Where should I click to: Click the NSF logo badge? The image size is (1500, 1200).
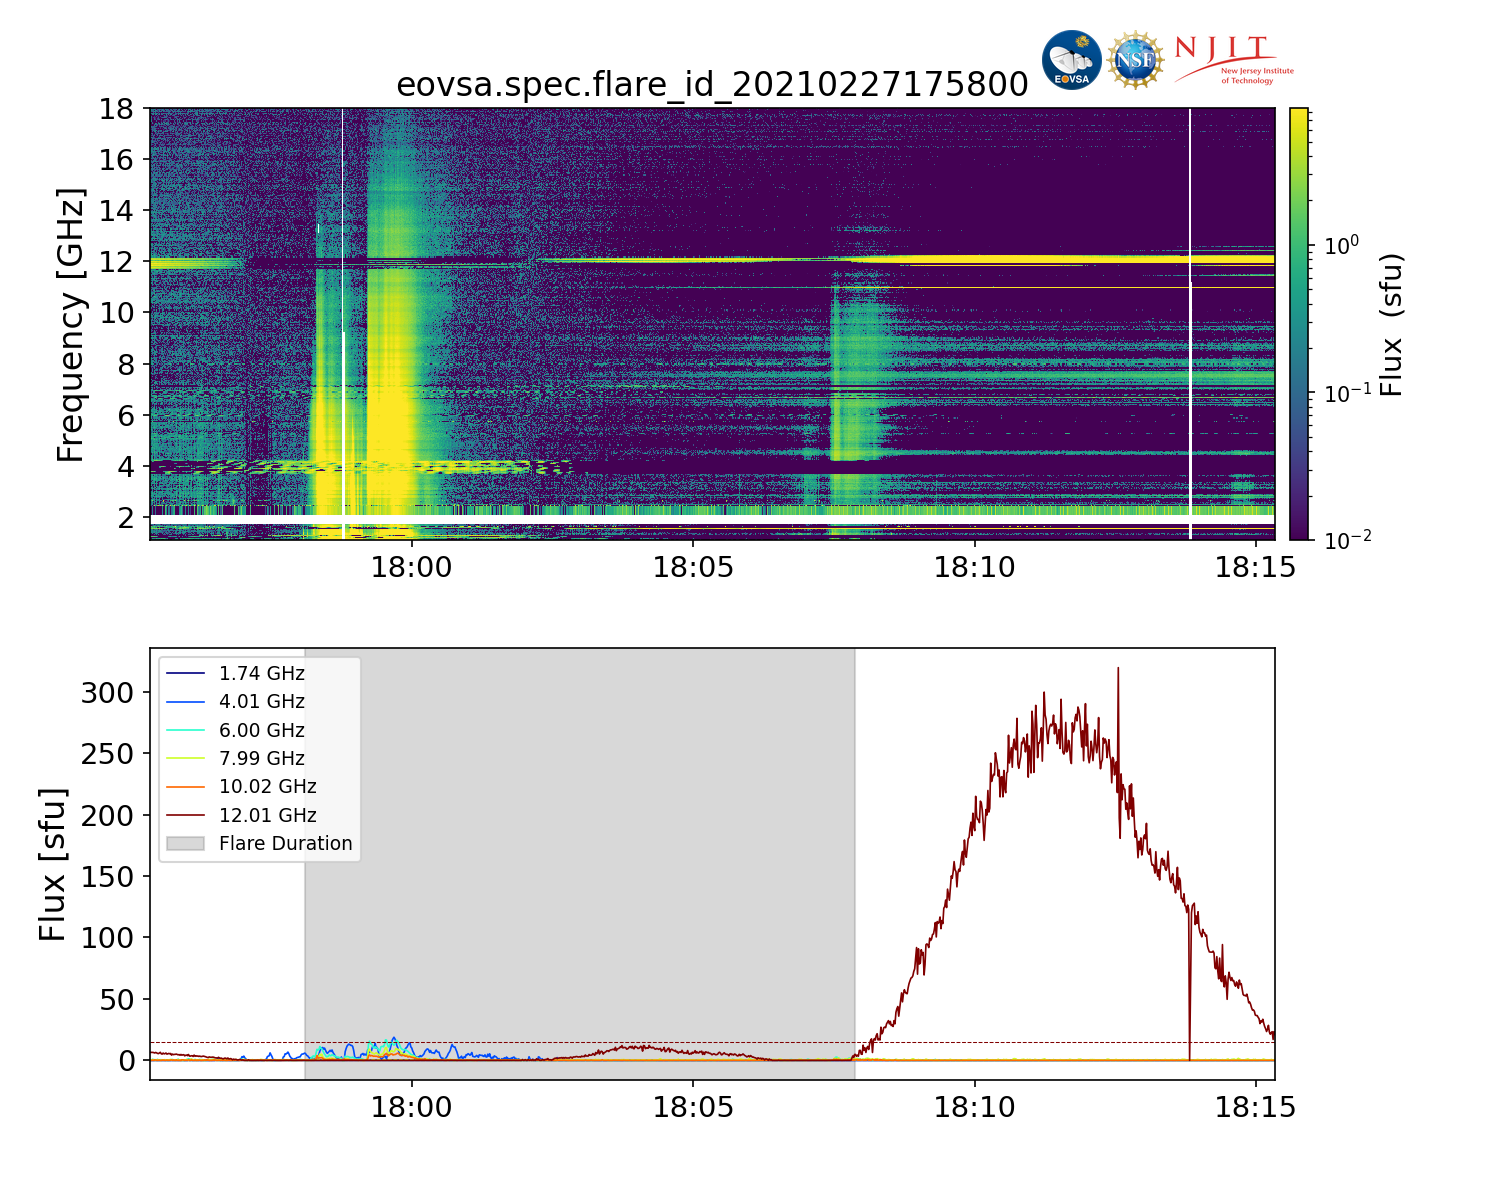(x=1135, y=60)
